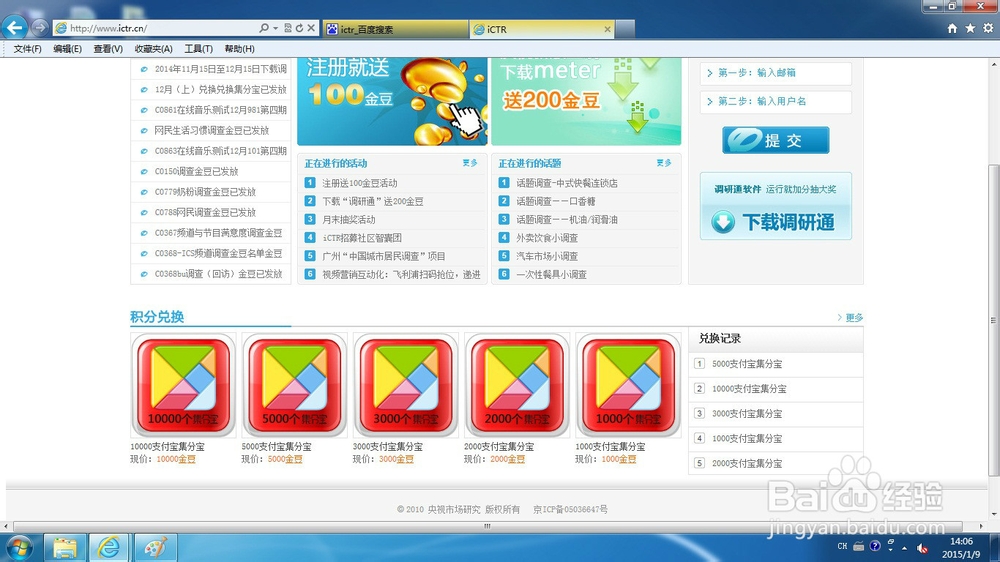1000x562 pixels.
Task: Open the C0779奶粉调查金豆已发放 news item
Action: pos(205,192)
